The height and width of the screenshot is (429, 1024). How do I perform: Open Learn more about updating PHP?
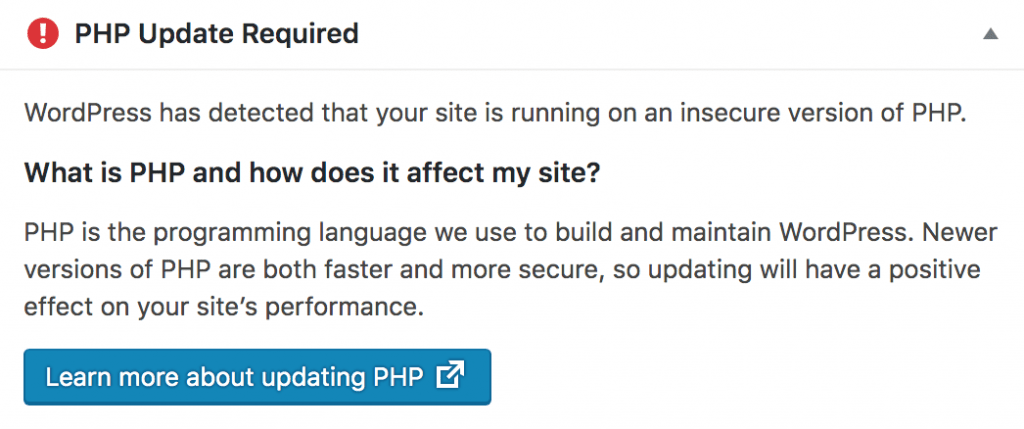[256, 377]
